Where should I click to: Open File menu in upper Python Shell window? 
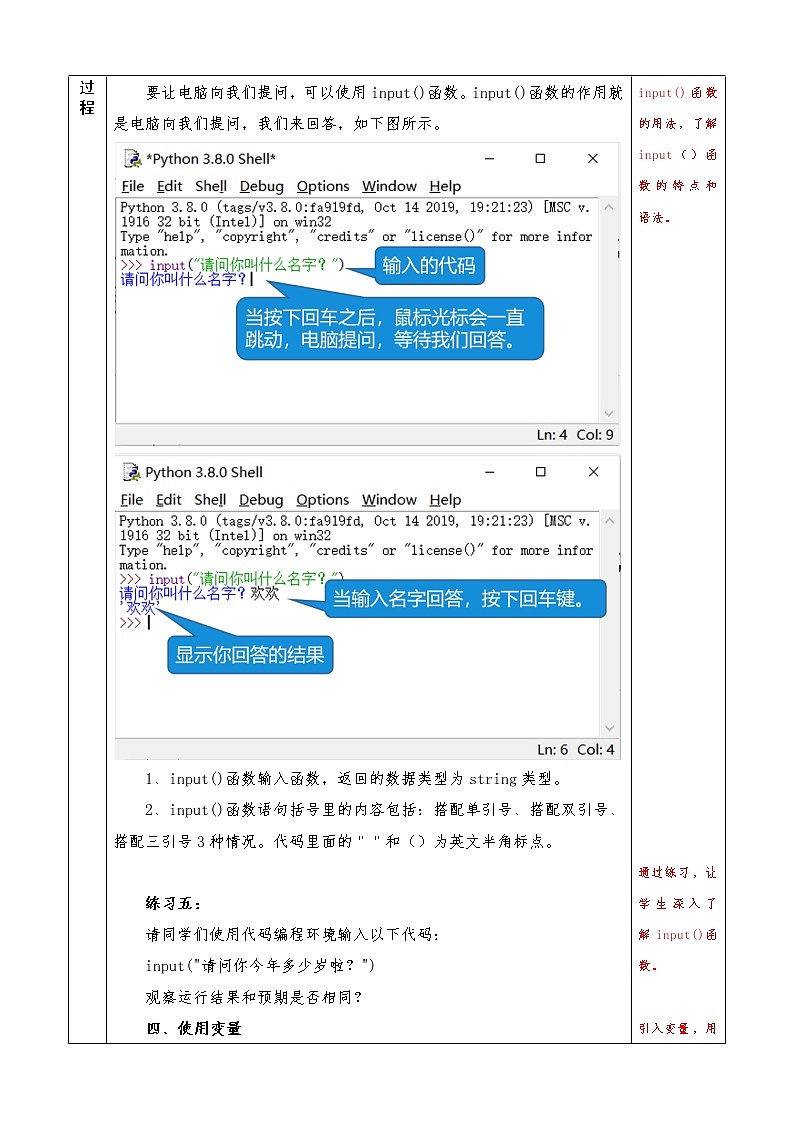(x=132, y=186)
